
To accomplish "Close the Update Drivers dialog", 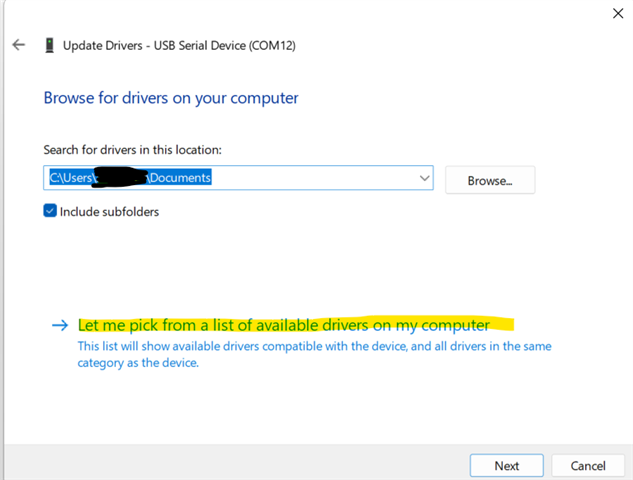I will coord(618,13).
